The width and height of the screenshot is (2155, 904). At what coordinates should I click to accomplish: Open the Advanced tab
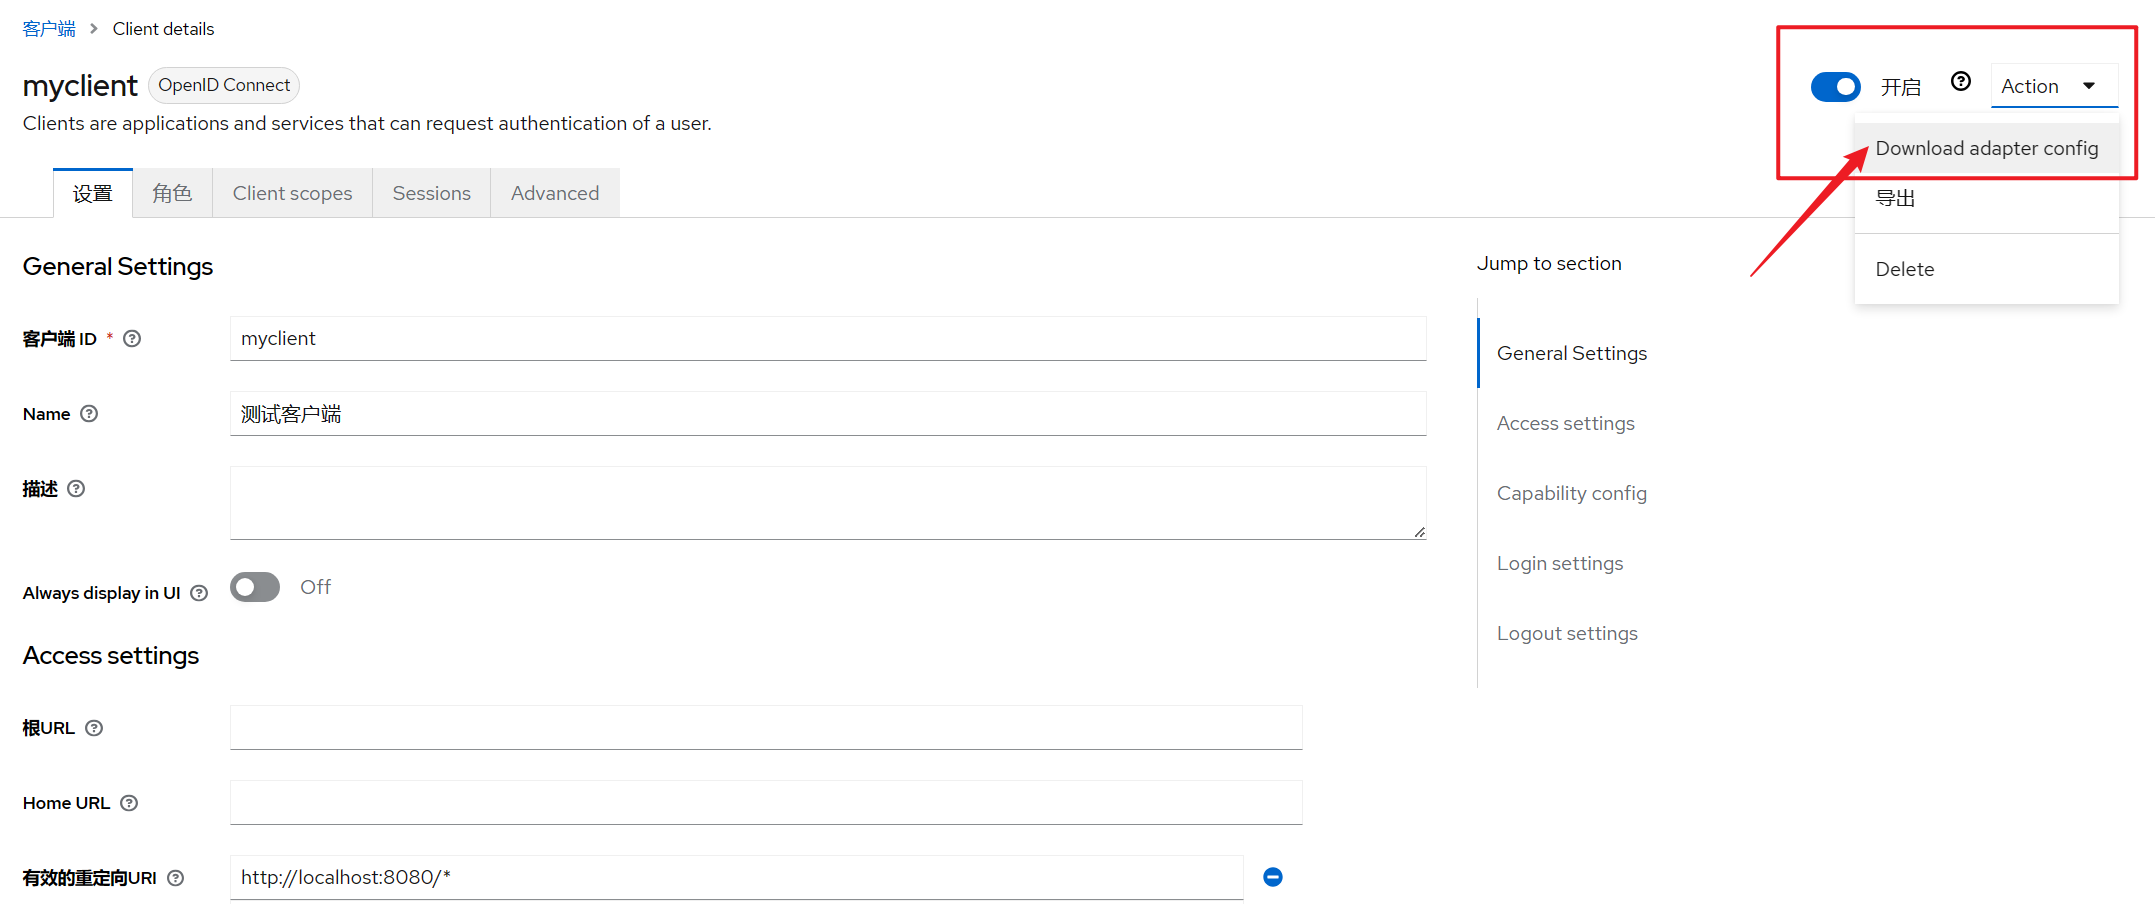click(x=555, y=193)
